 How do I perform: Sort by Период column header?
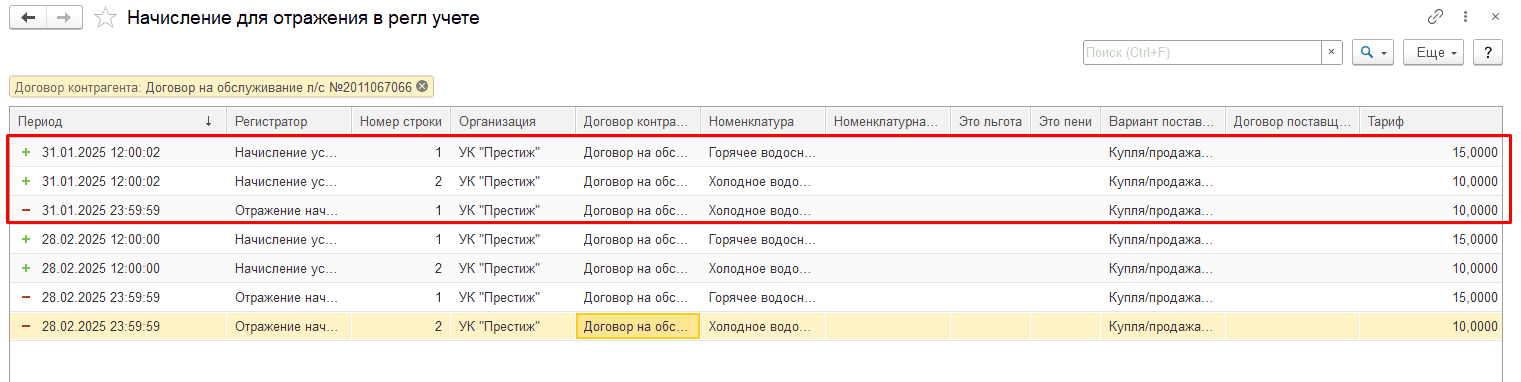(x=118, y=121)
